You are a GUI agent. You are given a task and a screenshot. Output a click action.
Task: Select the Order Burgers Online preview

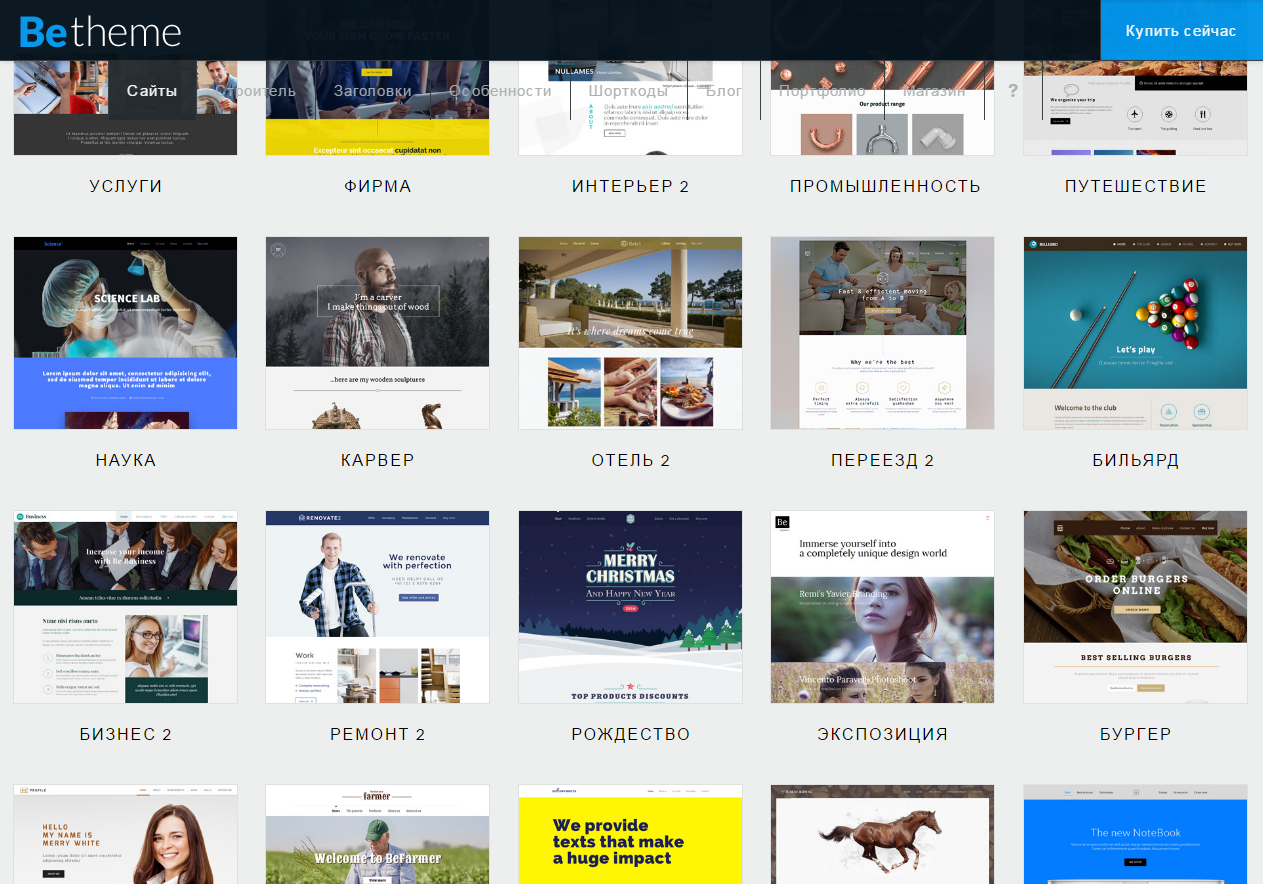(x=1135, y=607)
